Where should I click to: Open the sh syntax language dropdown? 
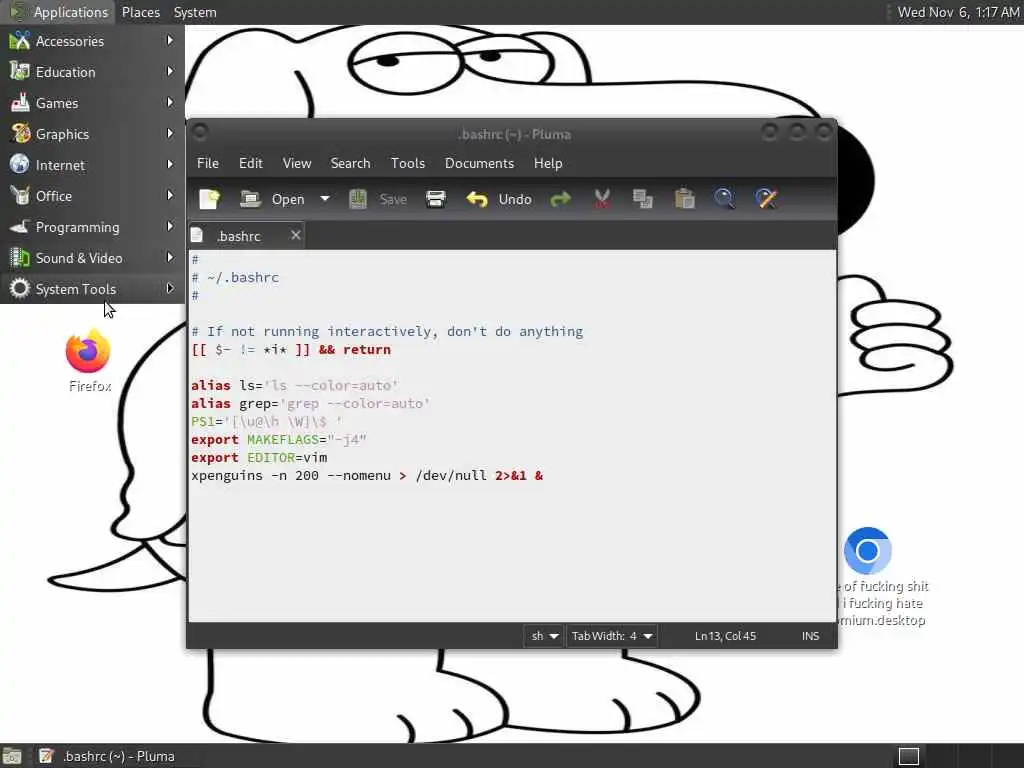(543, 636)
